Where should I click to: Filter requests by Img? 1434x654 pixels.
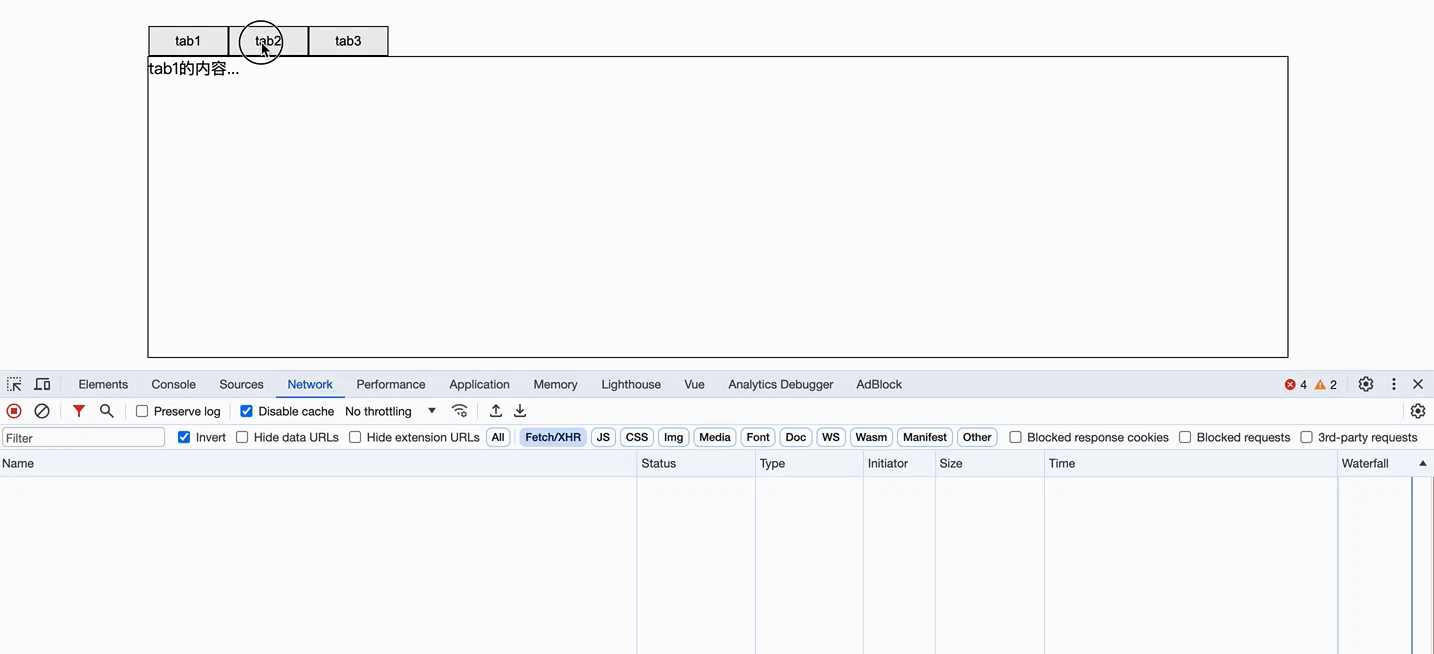click(674, 437)
